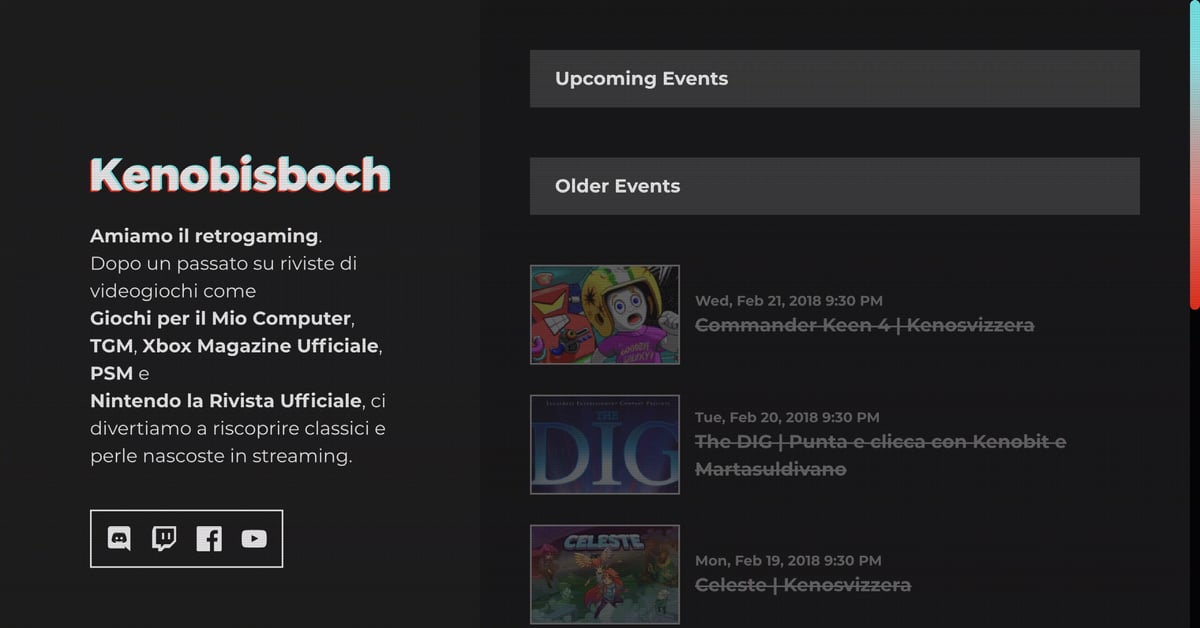
Task: Open The DIG event thumbnail
Action: pyautogui.click(x=605, y=444)
